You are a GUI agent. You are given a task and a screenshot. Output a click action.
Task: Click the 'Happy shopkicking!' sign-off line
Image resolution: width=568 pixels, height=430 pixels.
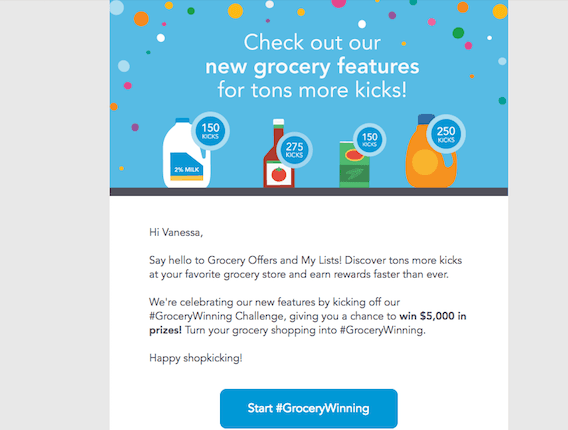point(196,358)
